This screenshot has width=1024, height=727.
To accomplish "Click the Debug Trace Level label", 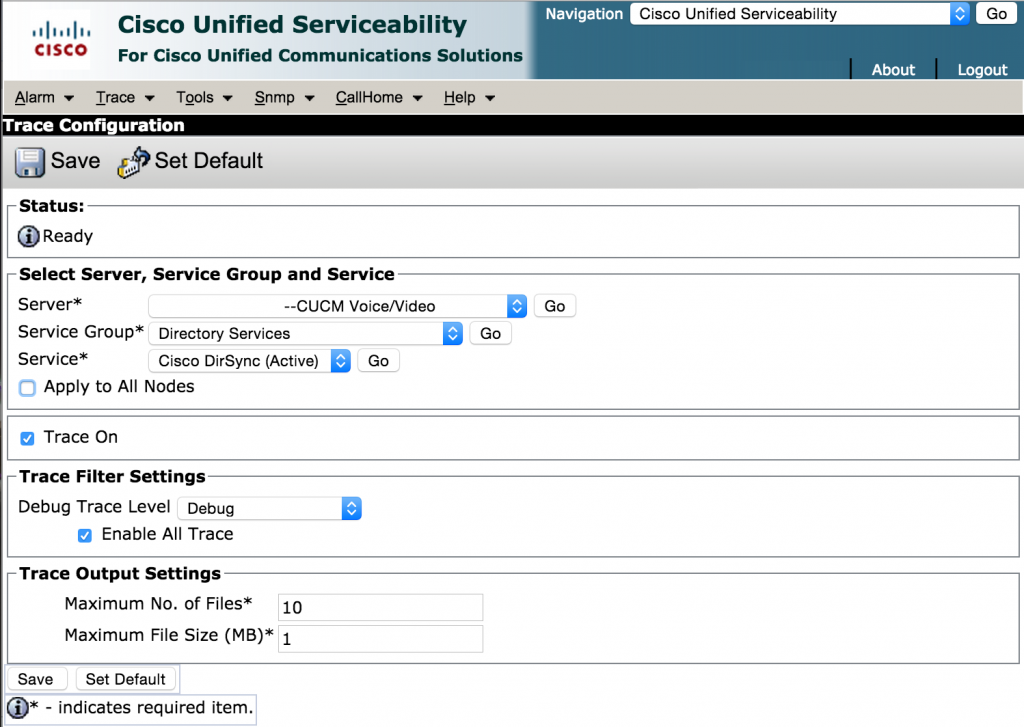I will pos(94,507).
